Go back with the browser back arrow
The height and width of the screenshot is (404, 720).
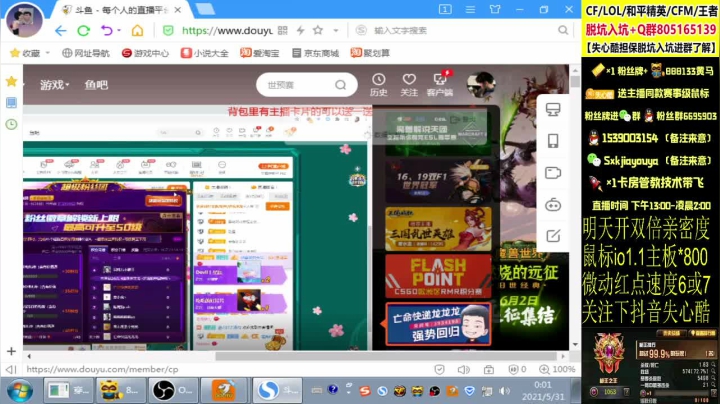61,31
